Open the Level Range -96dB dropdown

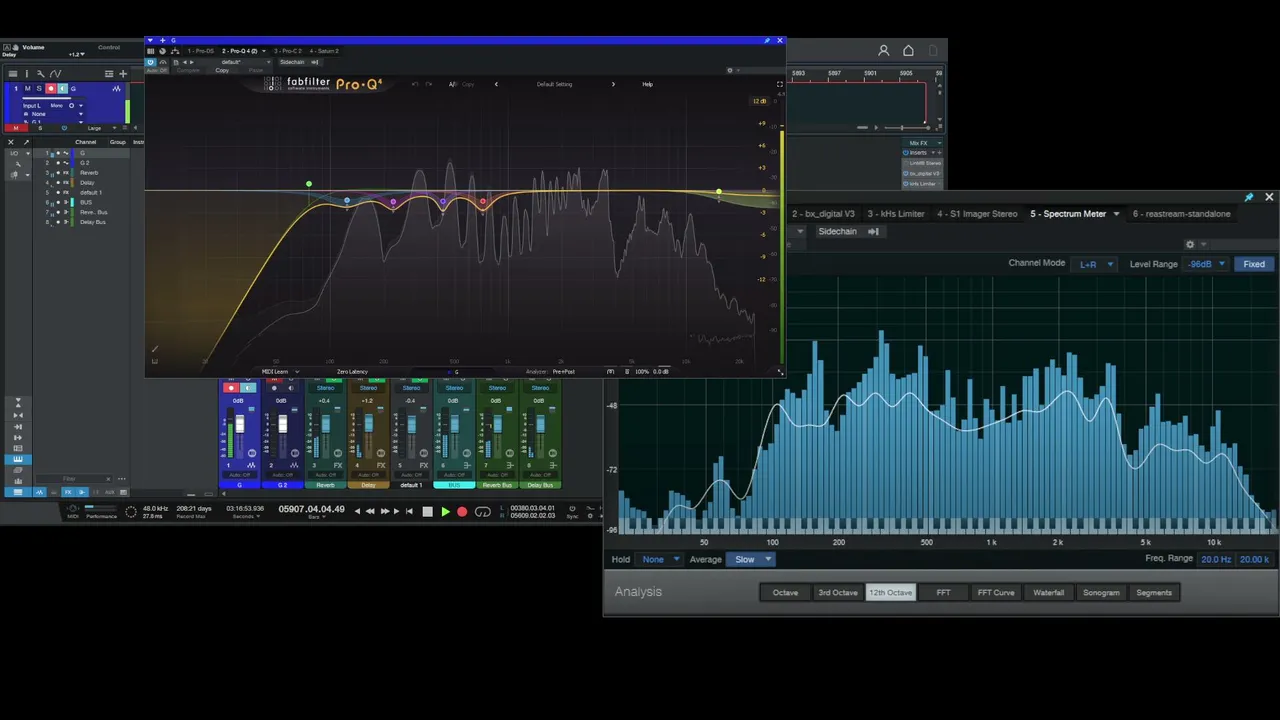1206,264
